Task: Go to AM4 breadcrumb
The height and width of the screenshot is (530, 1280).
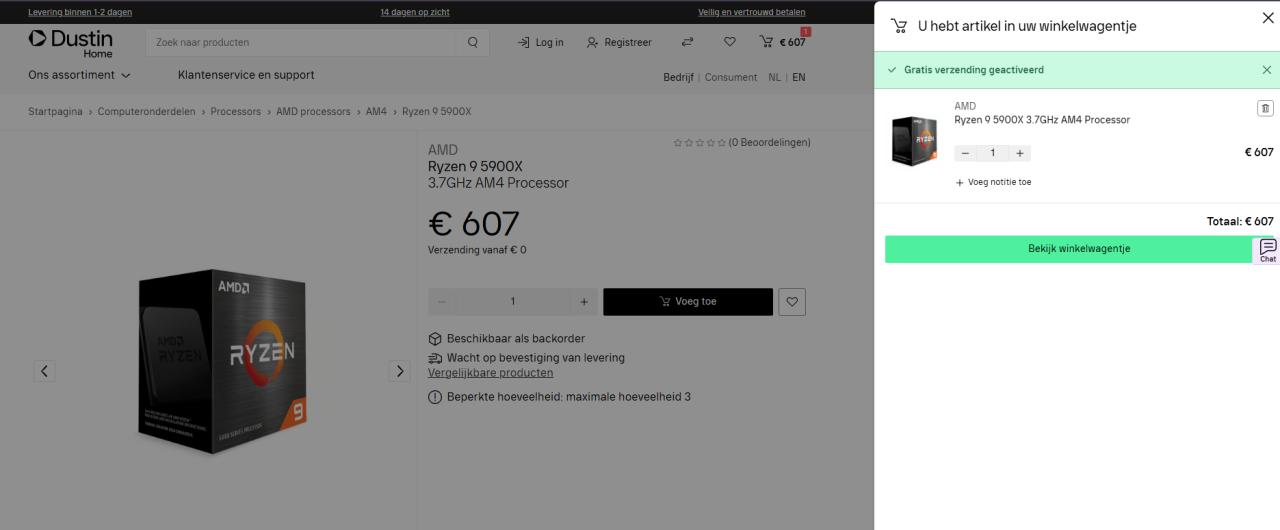Action: click(x=376, y=111)
